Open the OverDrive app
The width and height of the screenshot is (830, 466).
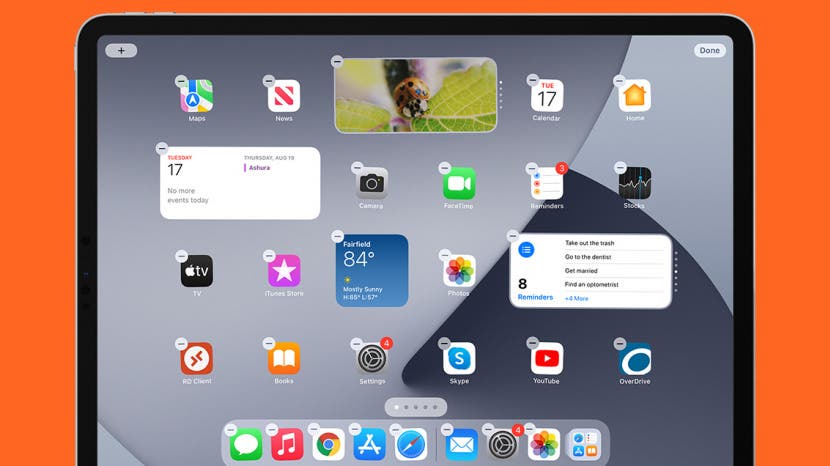coord(635,359)
